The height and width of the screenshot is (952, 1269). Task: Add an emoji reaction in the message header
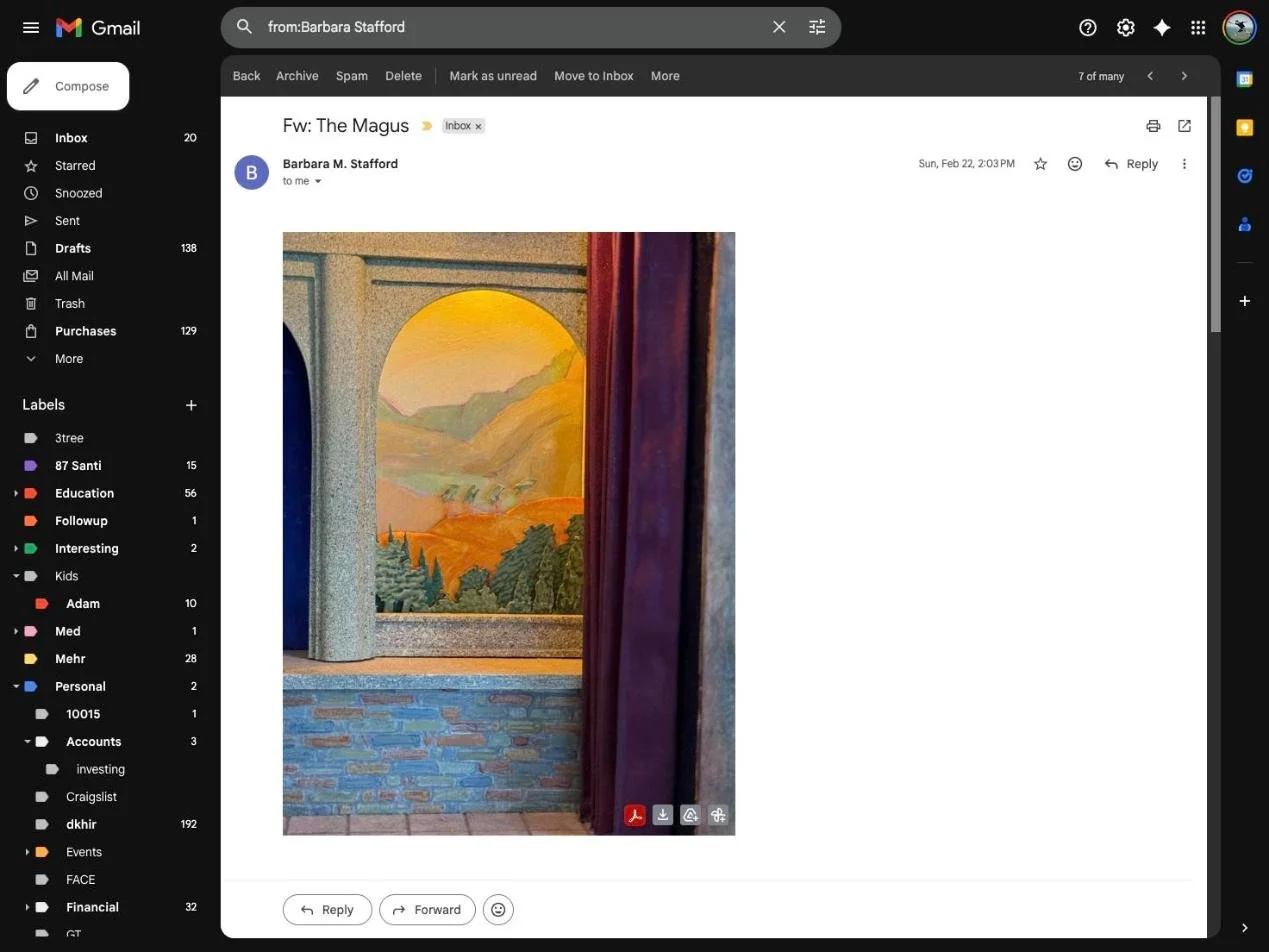pos(1075,164)
